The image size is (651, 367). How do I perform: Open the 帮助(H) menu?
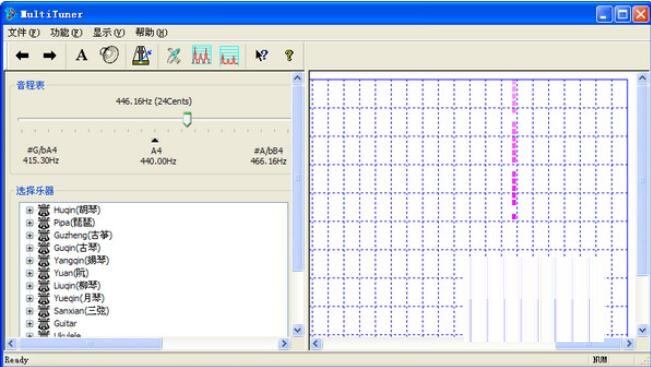(151, 32)
